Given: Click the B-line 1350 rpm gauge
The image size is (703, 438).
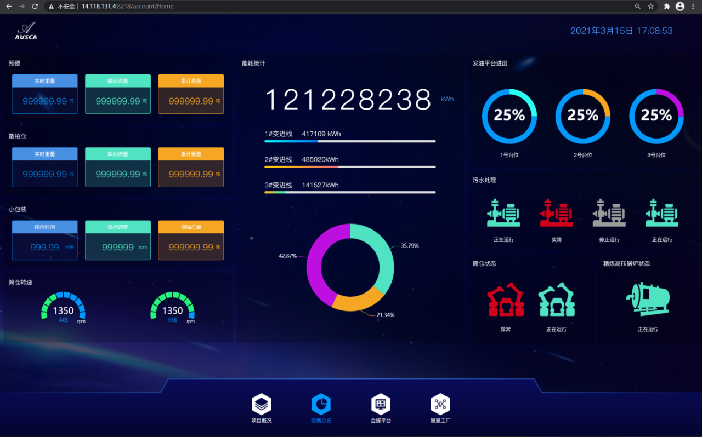Looking at the screenshot, I should click(x=173, y=308).
